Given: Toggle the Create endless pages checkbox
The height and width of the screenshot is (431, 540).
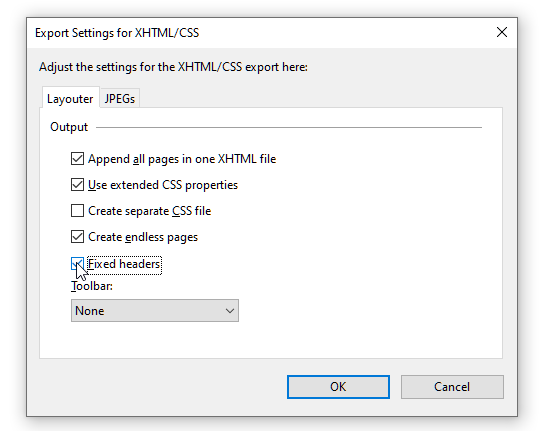Looking at the screenshot, I should click(77, 237).
